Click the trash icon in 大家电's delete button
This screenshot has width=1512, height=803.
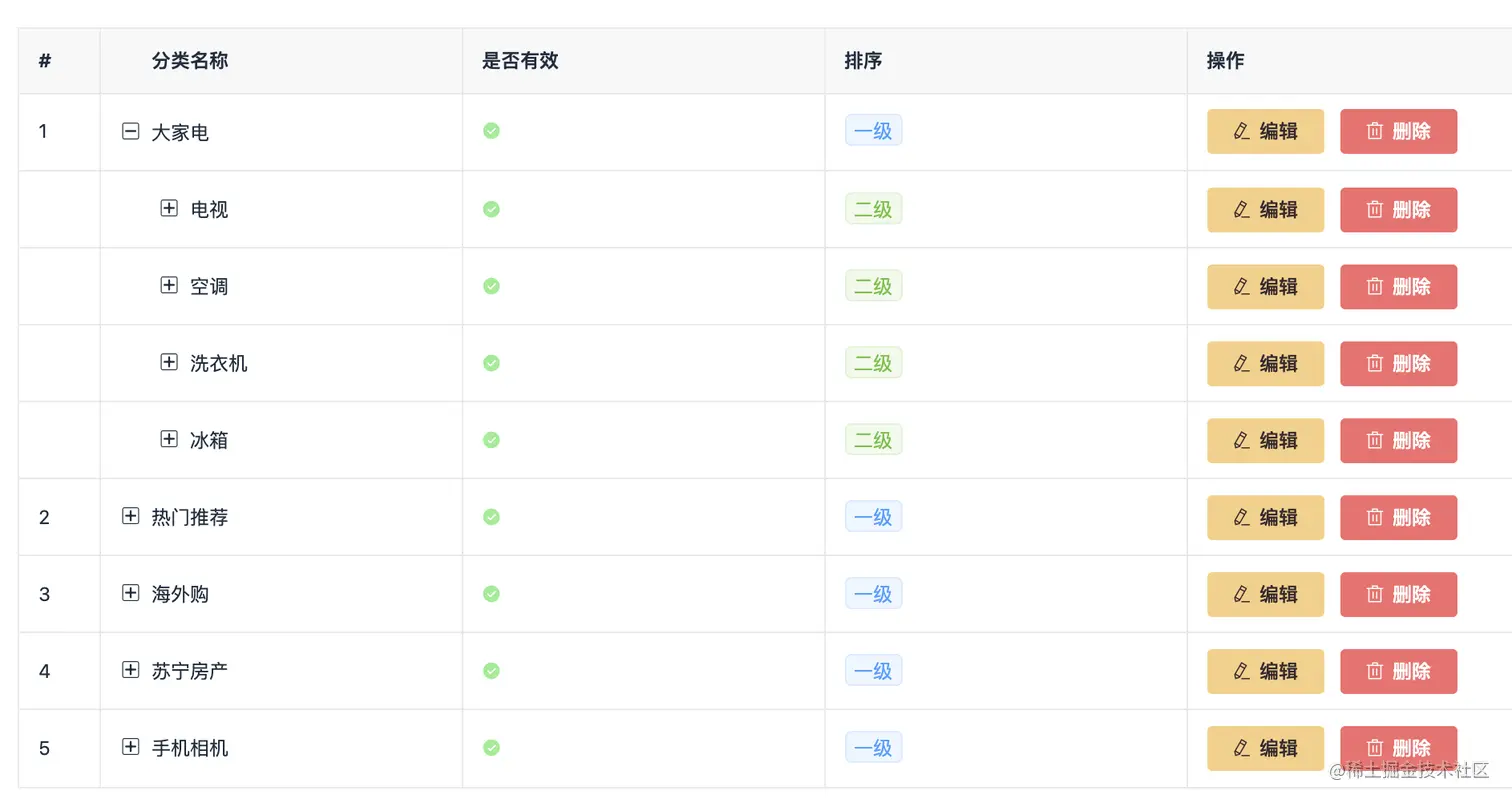coord(1374,131)
